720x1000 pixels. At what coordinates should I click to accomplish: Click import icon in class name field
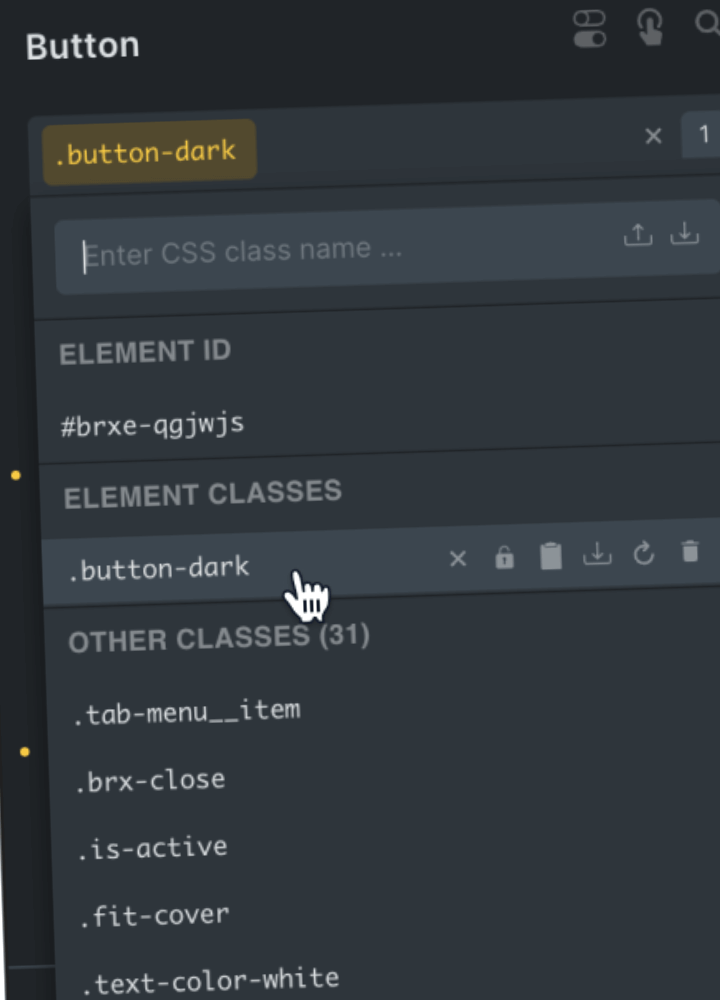(x=684, y=234)
